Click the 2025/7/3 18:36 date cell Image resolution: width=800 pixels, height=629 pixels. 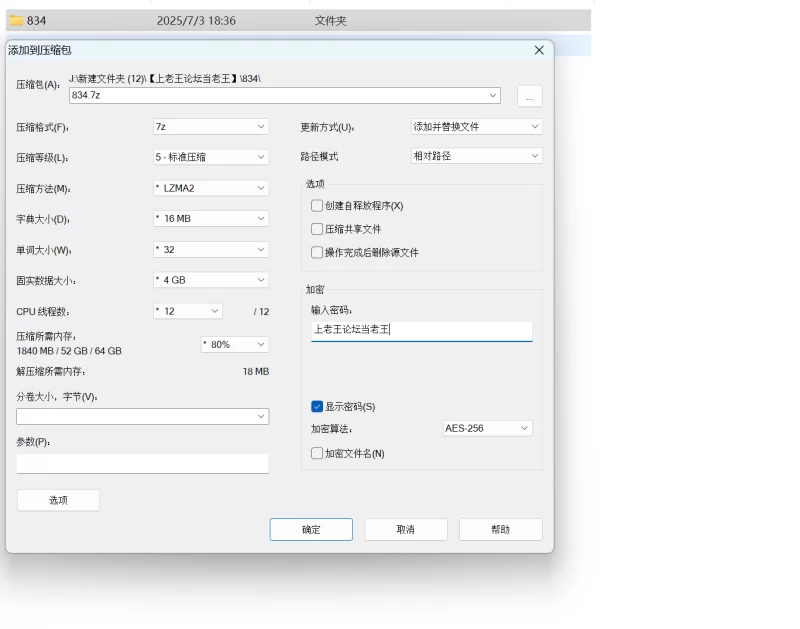click(196, 21)
